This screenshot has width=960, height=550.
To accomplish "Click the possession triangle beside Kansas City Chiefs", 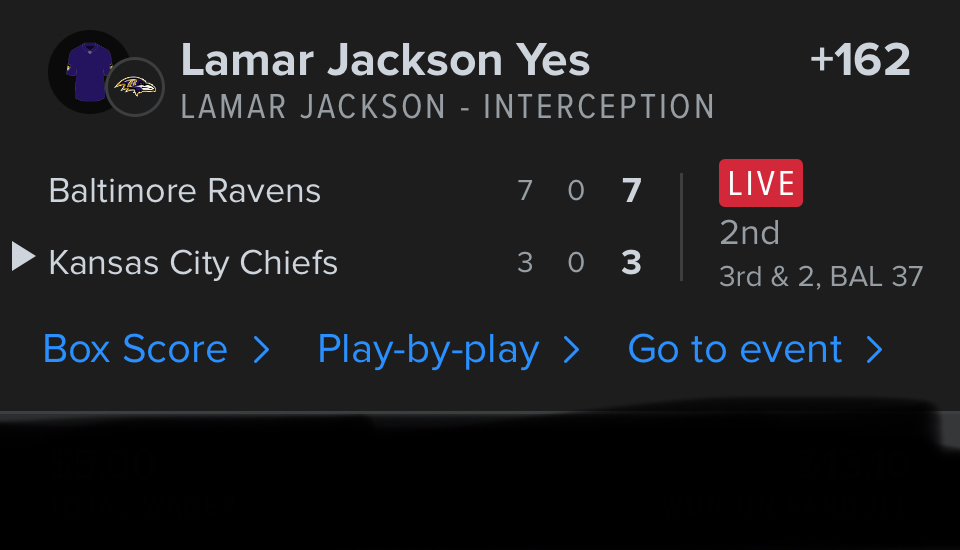I will (23, 257).
